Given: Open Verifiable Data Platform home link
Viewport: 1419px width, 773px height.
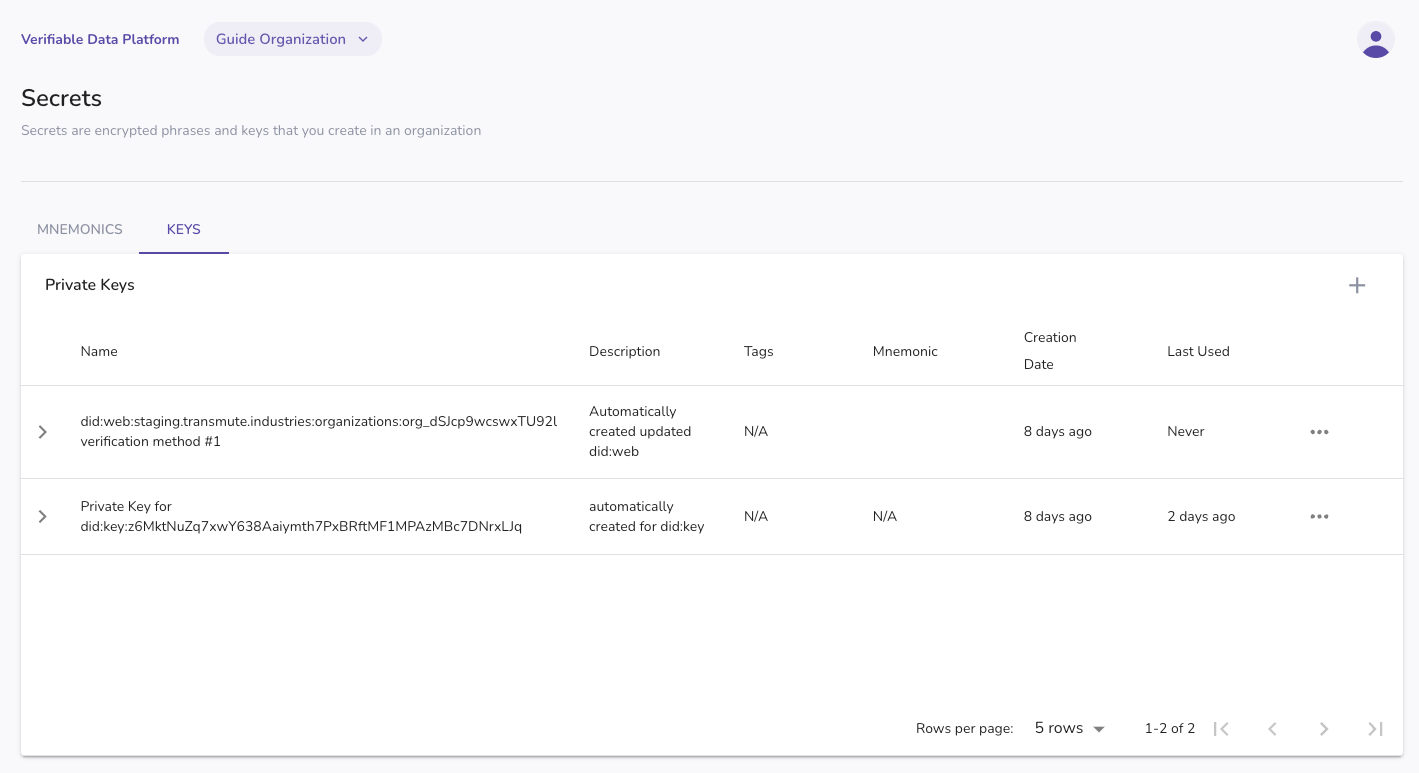Looking at the screenshot, I should pyautogui.click(x=100, y=39).
